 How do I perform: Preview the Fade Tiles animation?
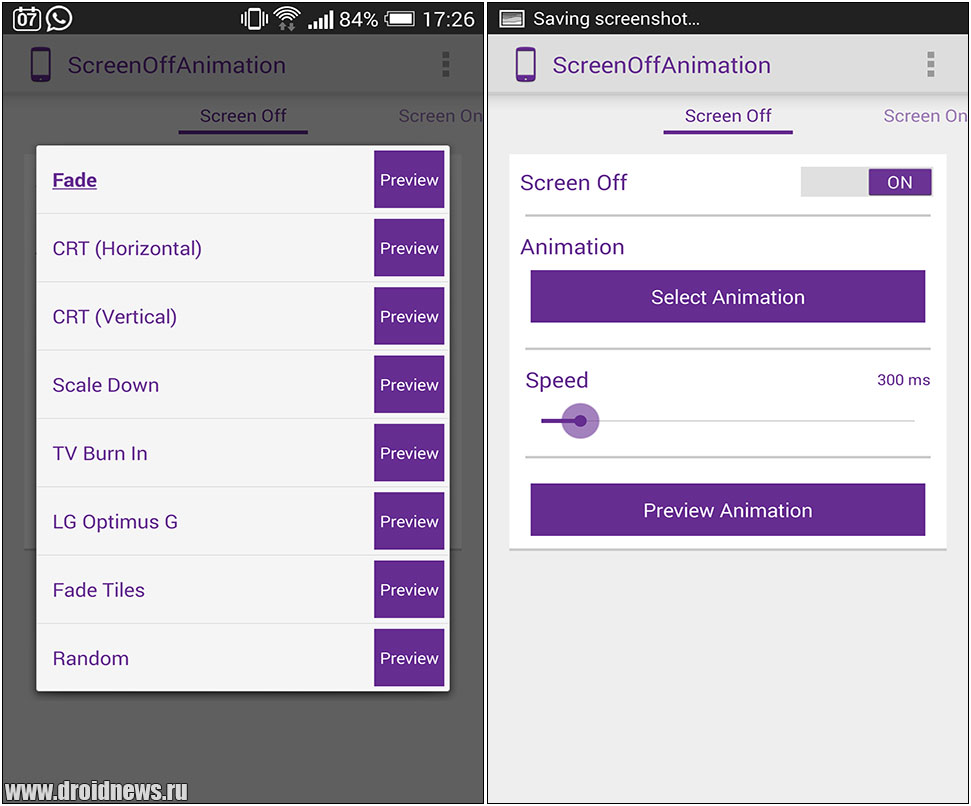pos(409,589)
